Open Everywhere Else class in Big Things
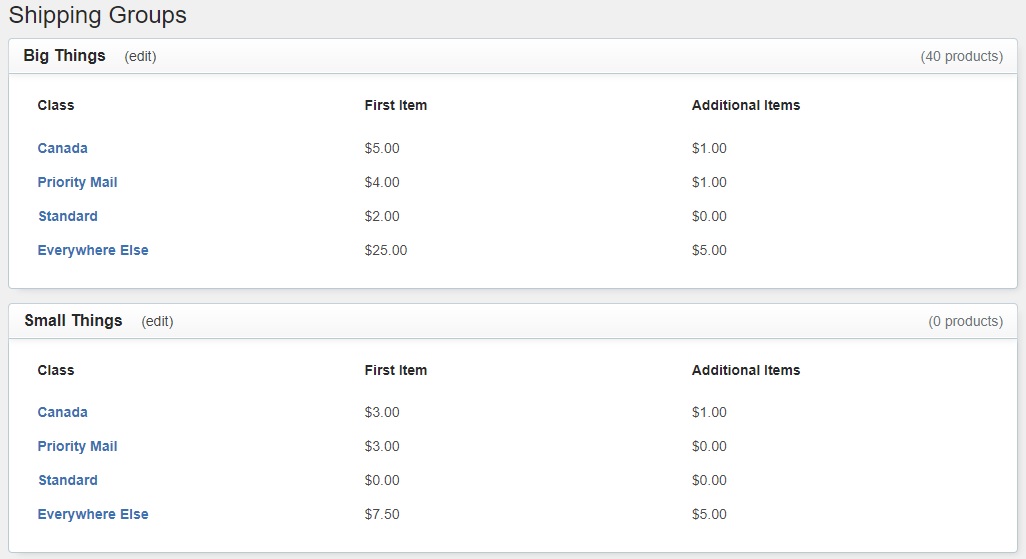Viewport: 1026px width, 559px height. click(93, 250)
